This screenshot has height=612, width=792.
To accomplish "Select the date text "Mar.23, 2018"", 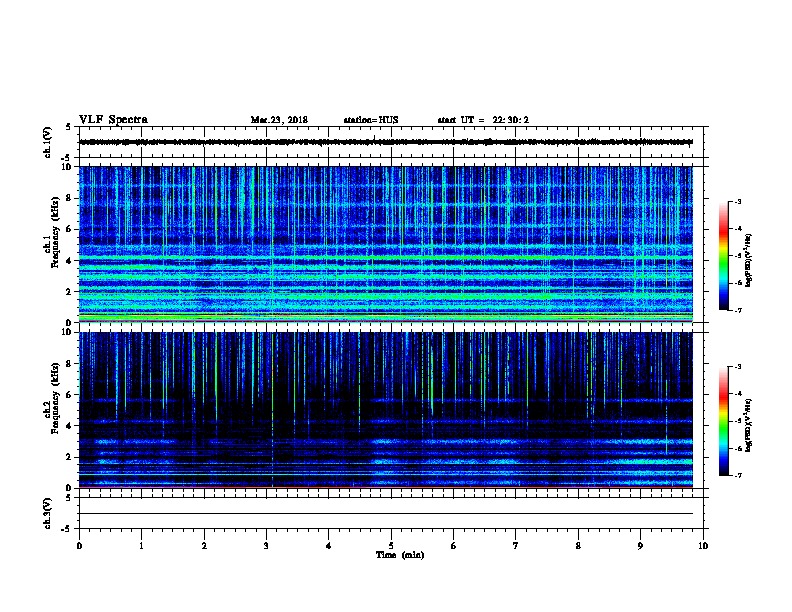I will pos(279,120).
